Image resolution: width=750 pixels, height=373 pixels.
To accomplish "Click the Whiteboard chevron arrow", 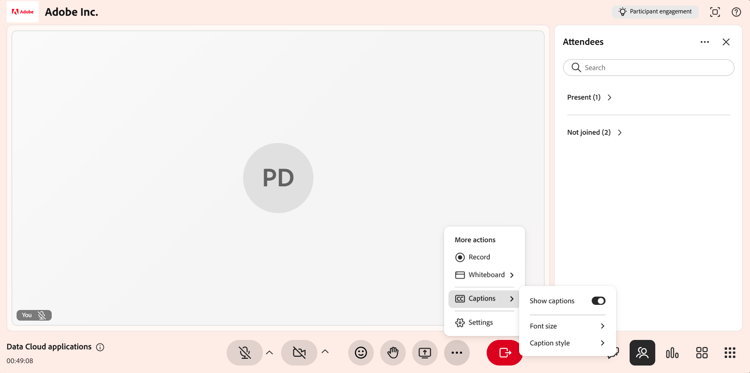I will [x=512, y=275].
